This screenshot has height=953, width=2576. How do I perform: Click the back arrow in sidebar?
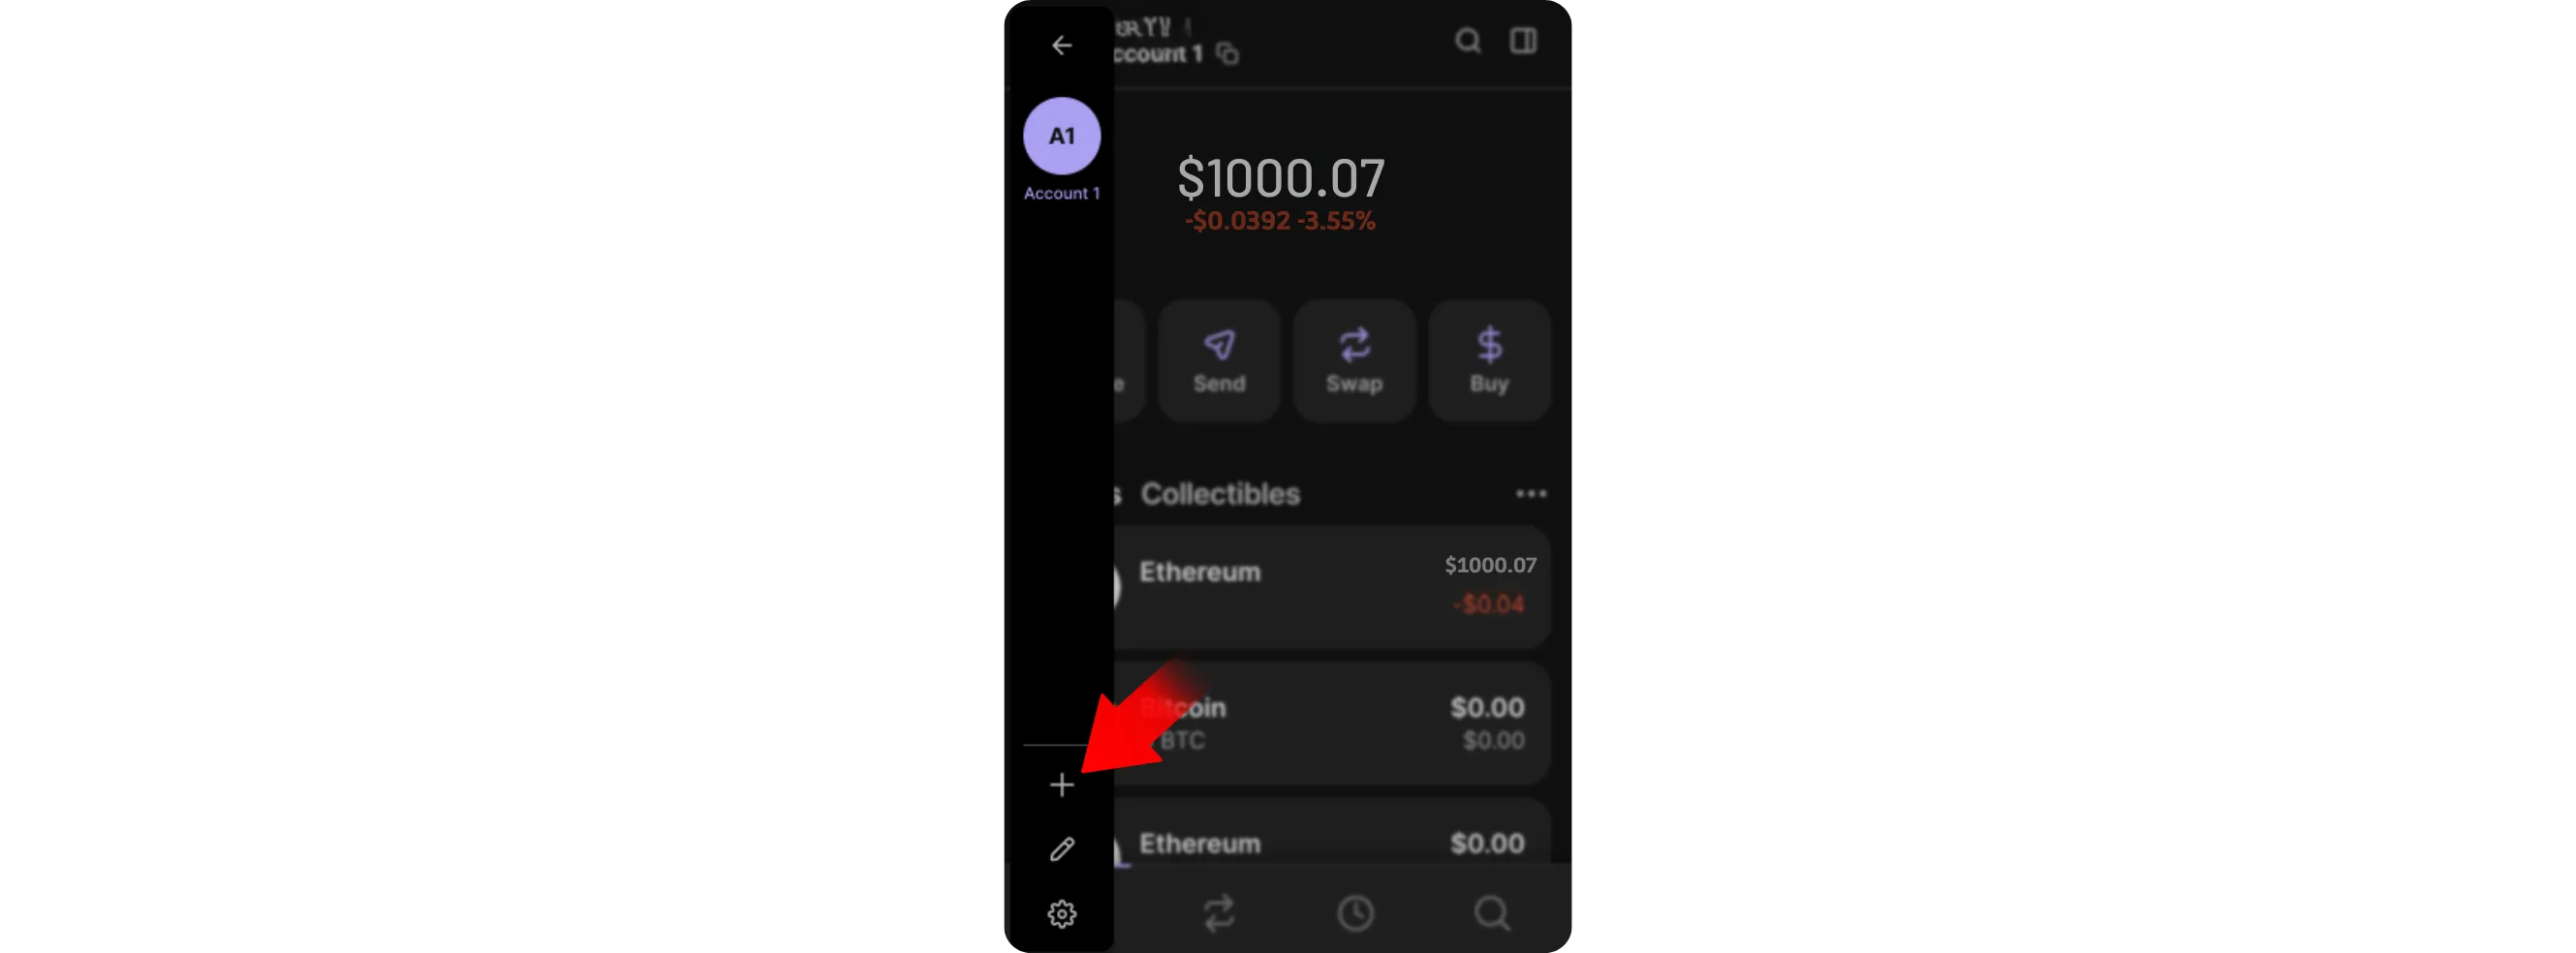coord(1061,45)
